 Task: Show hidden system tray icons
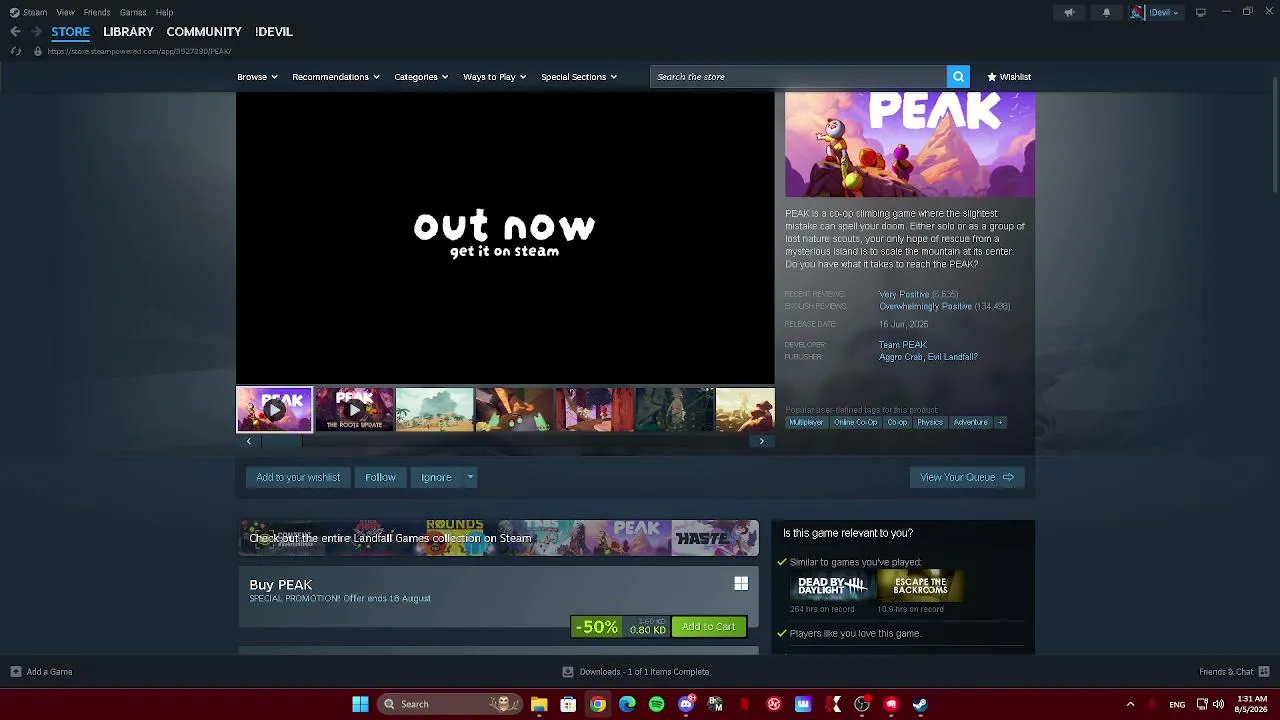[x=1130, y=704]
